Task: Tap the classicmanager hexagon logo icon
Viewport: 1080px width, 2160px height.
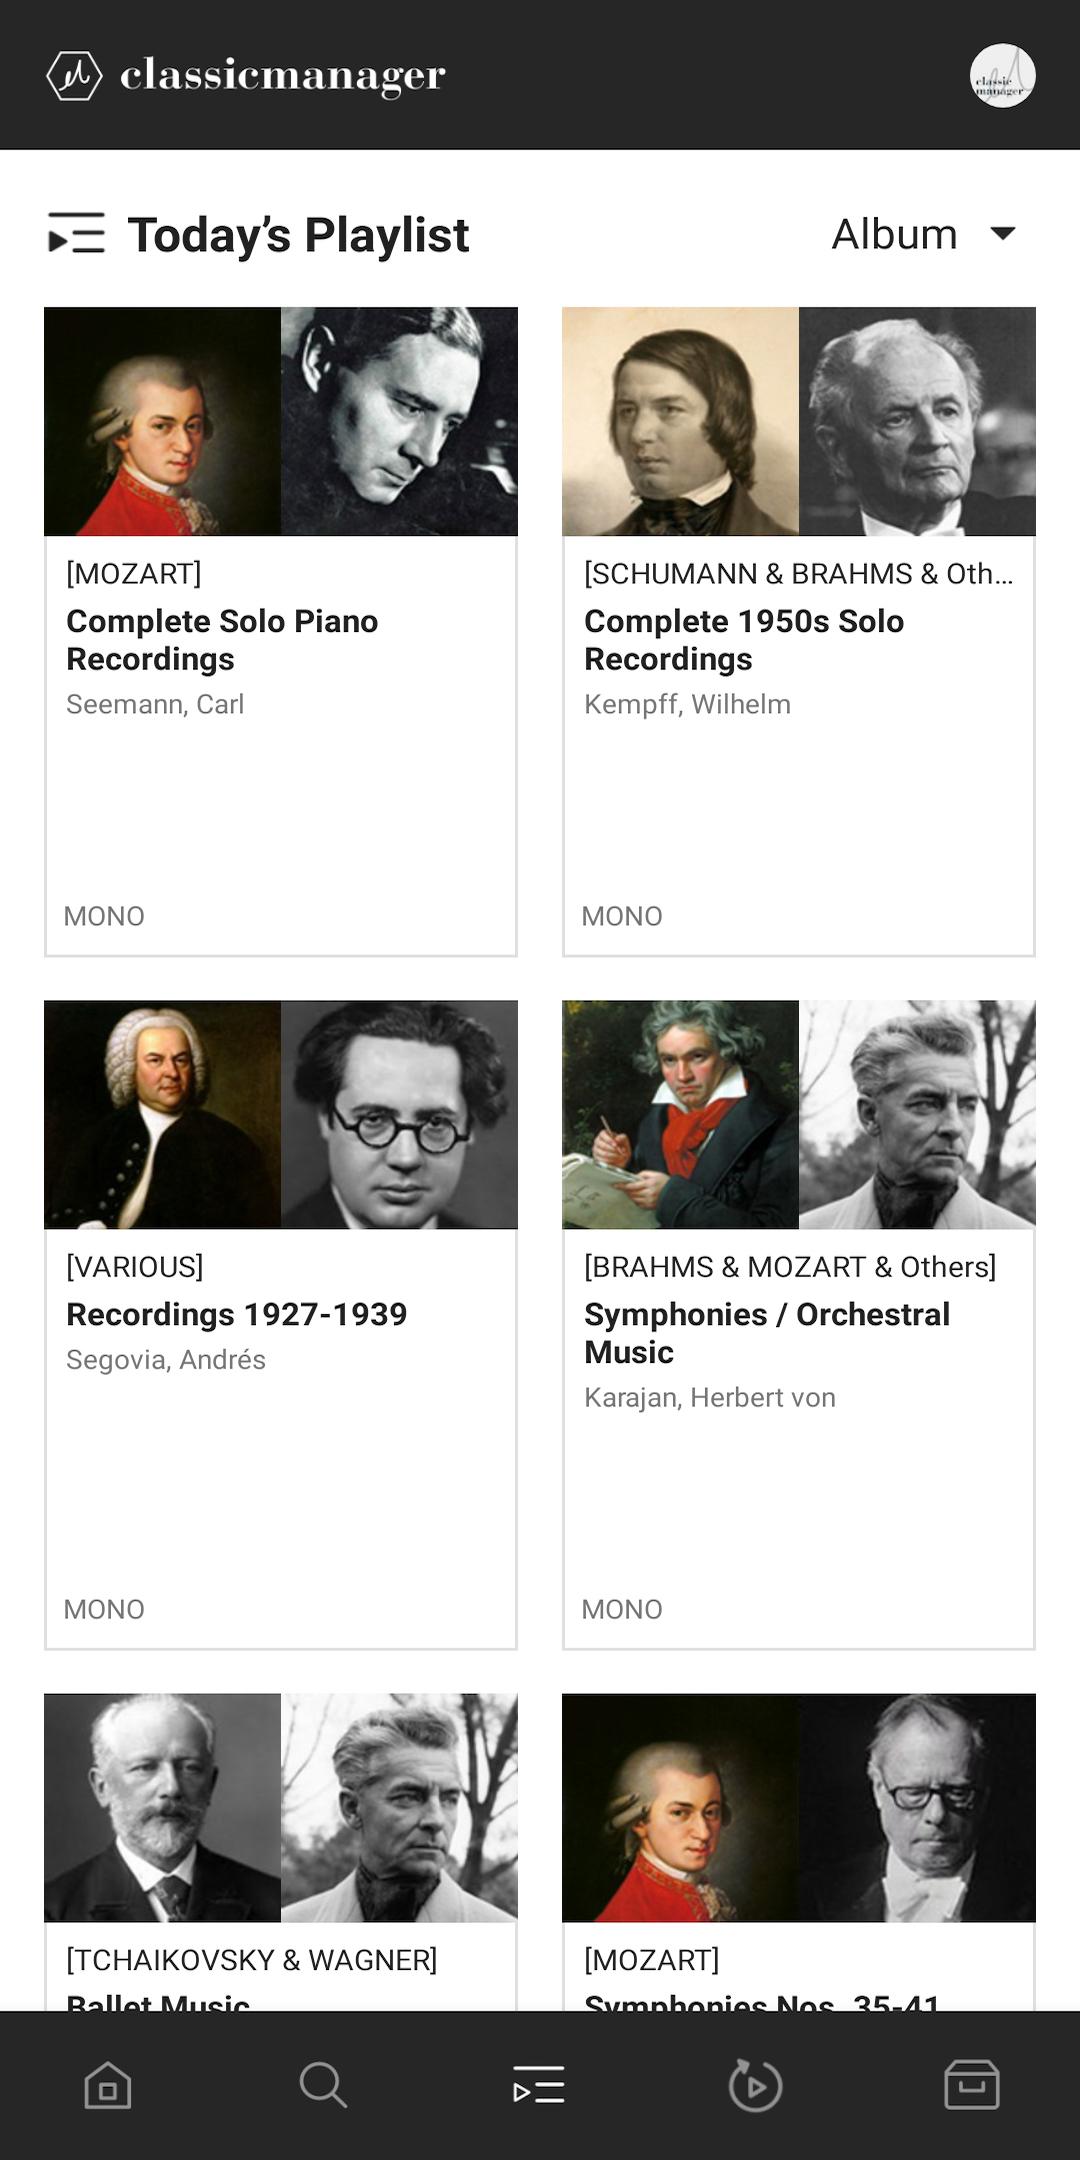Action: (x=74, y=76)
